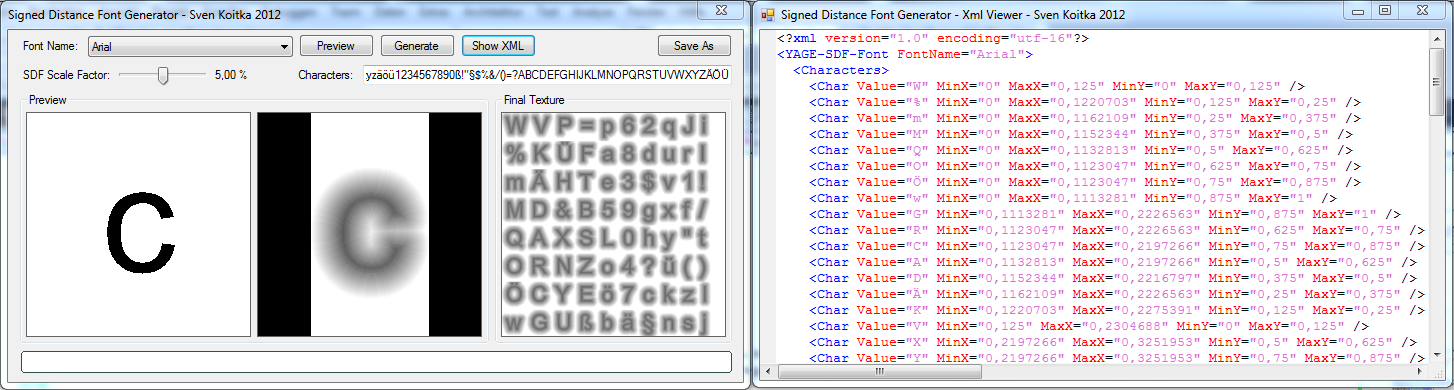The height and width of the screenshot is (390, 1454).
Task: Click the black letter C preview image
Action: pyautogui.click(x=138, y=224)
